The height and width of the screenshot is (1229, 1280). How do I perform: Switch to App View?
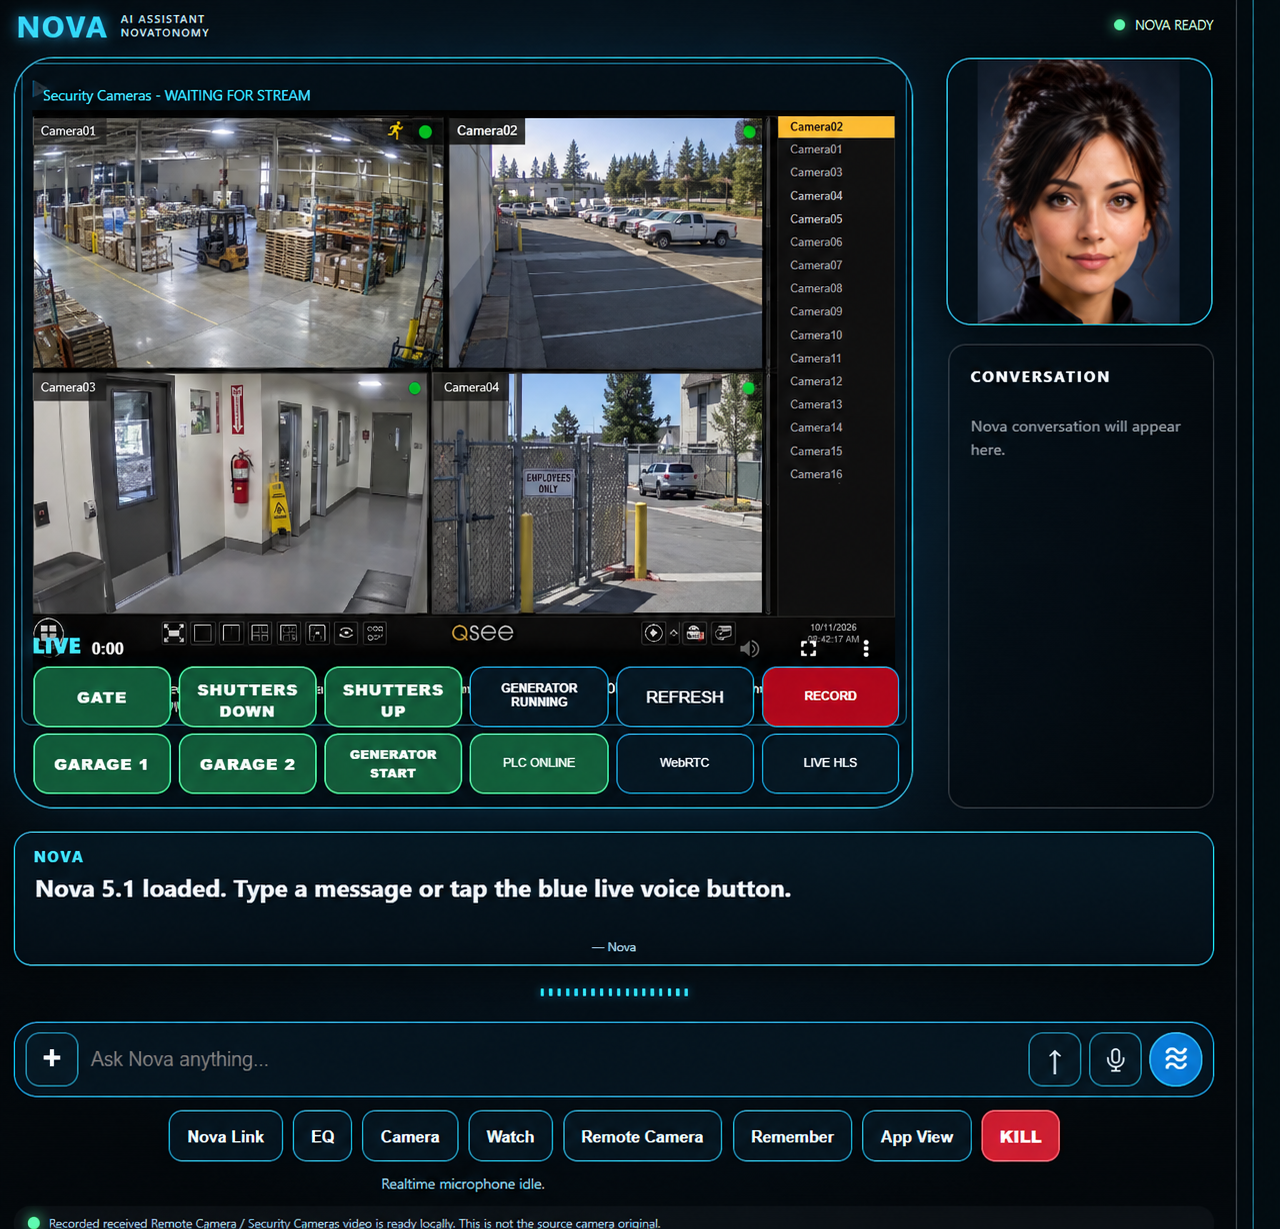click(x=917, y=1136)
